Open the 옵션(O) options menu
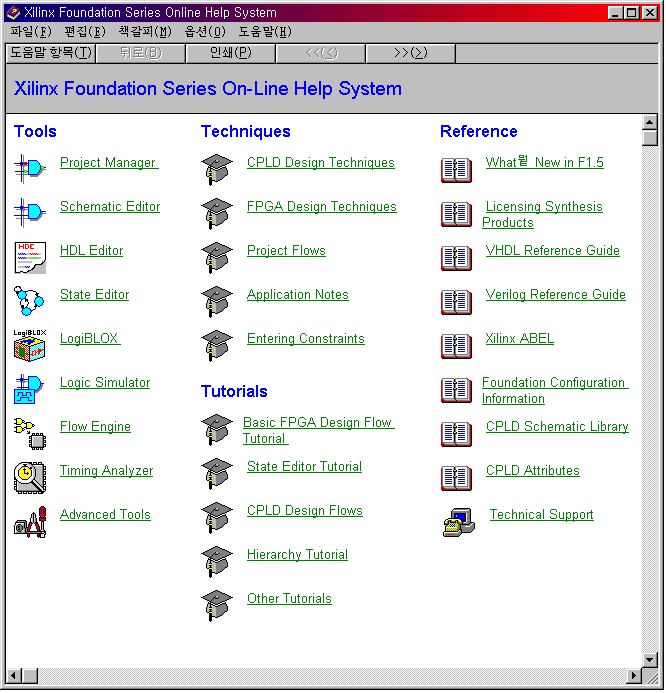The height and width of the screenshot is (693, 666). tap(205, 32)
